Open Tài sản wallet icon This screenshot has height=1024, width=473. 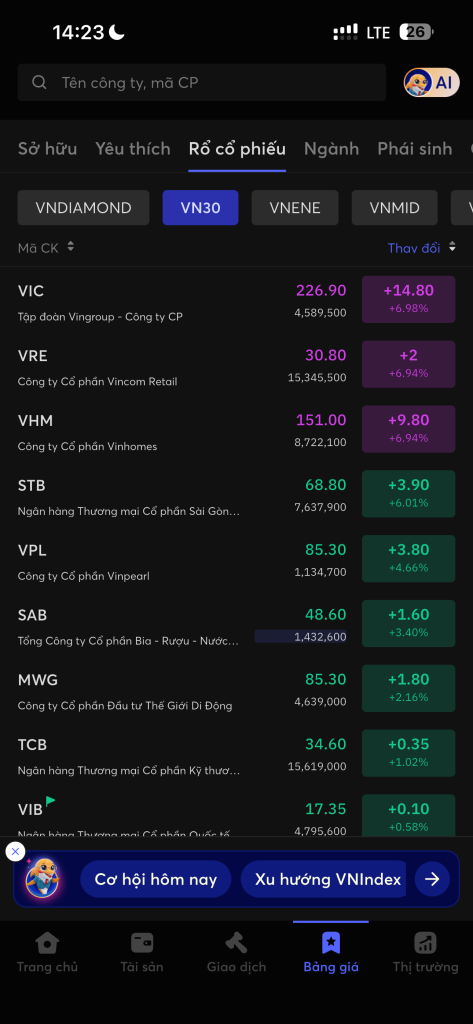coord(142,942)
